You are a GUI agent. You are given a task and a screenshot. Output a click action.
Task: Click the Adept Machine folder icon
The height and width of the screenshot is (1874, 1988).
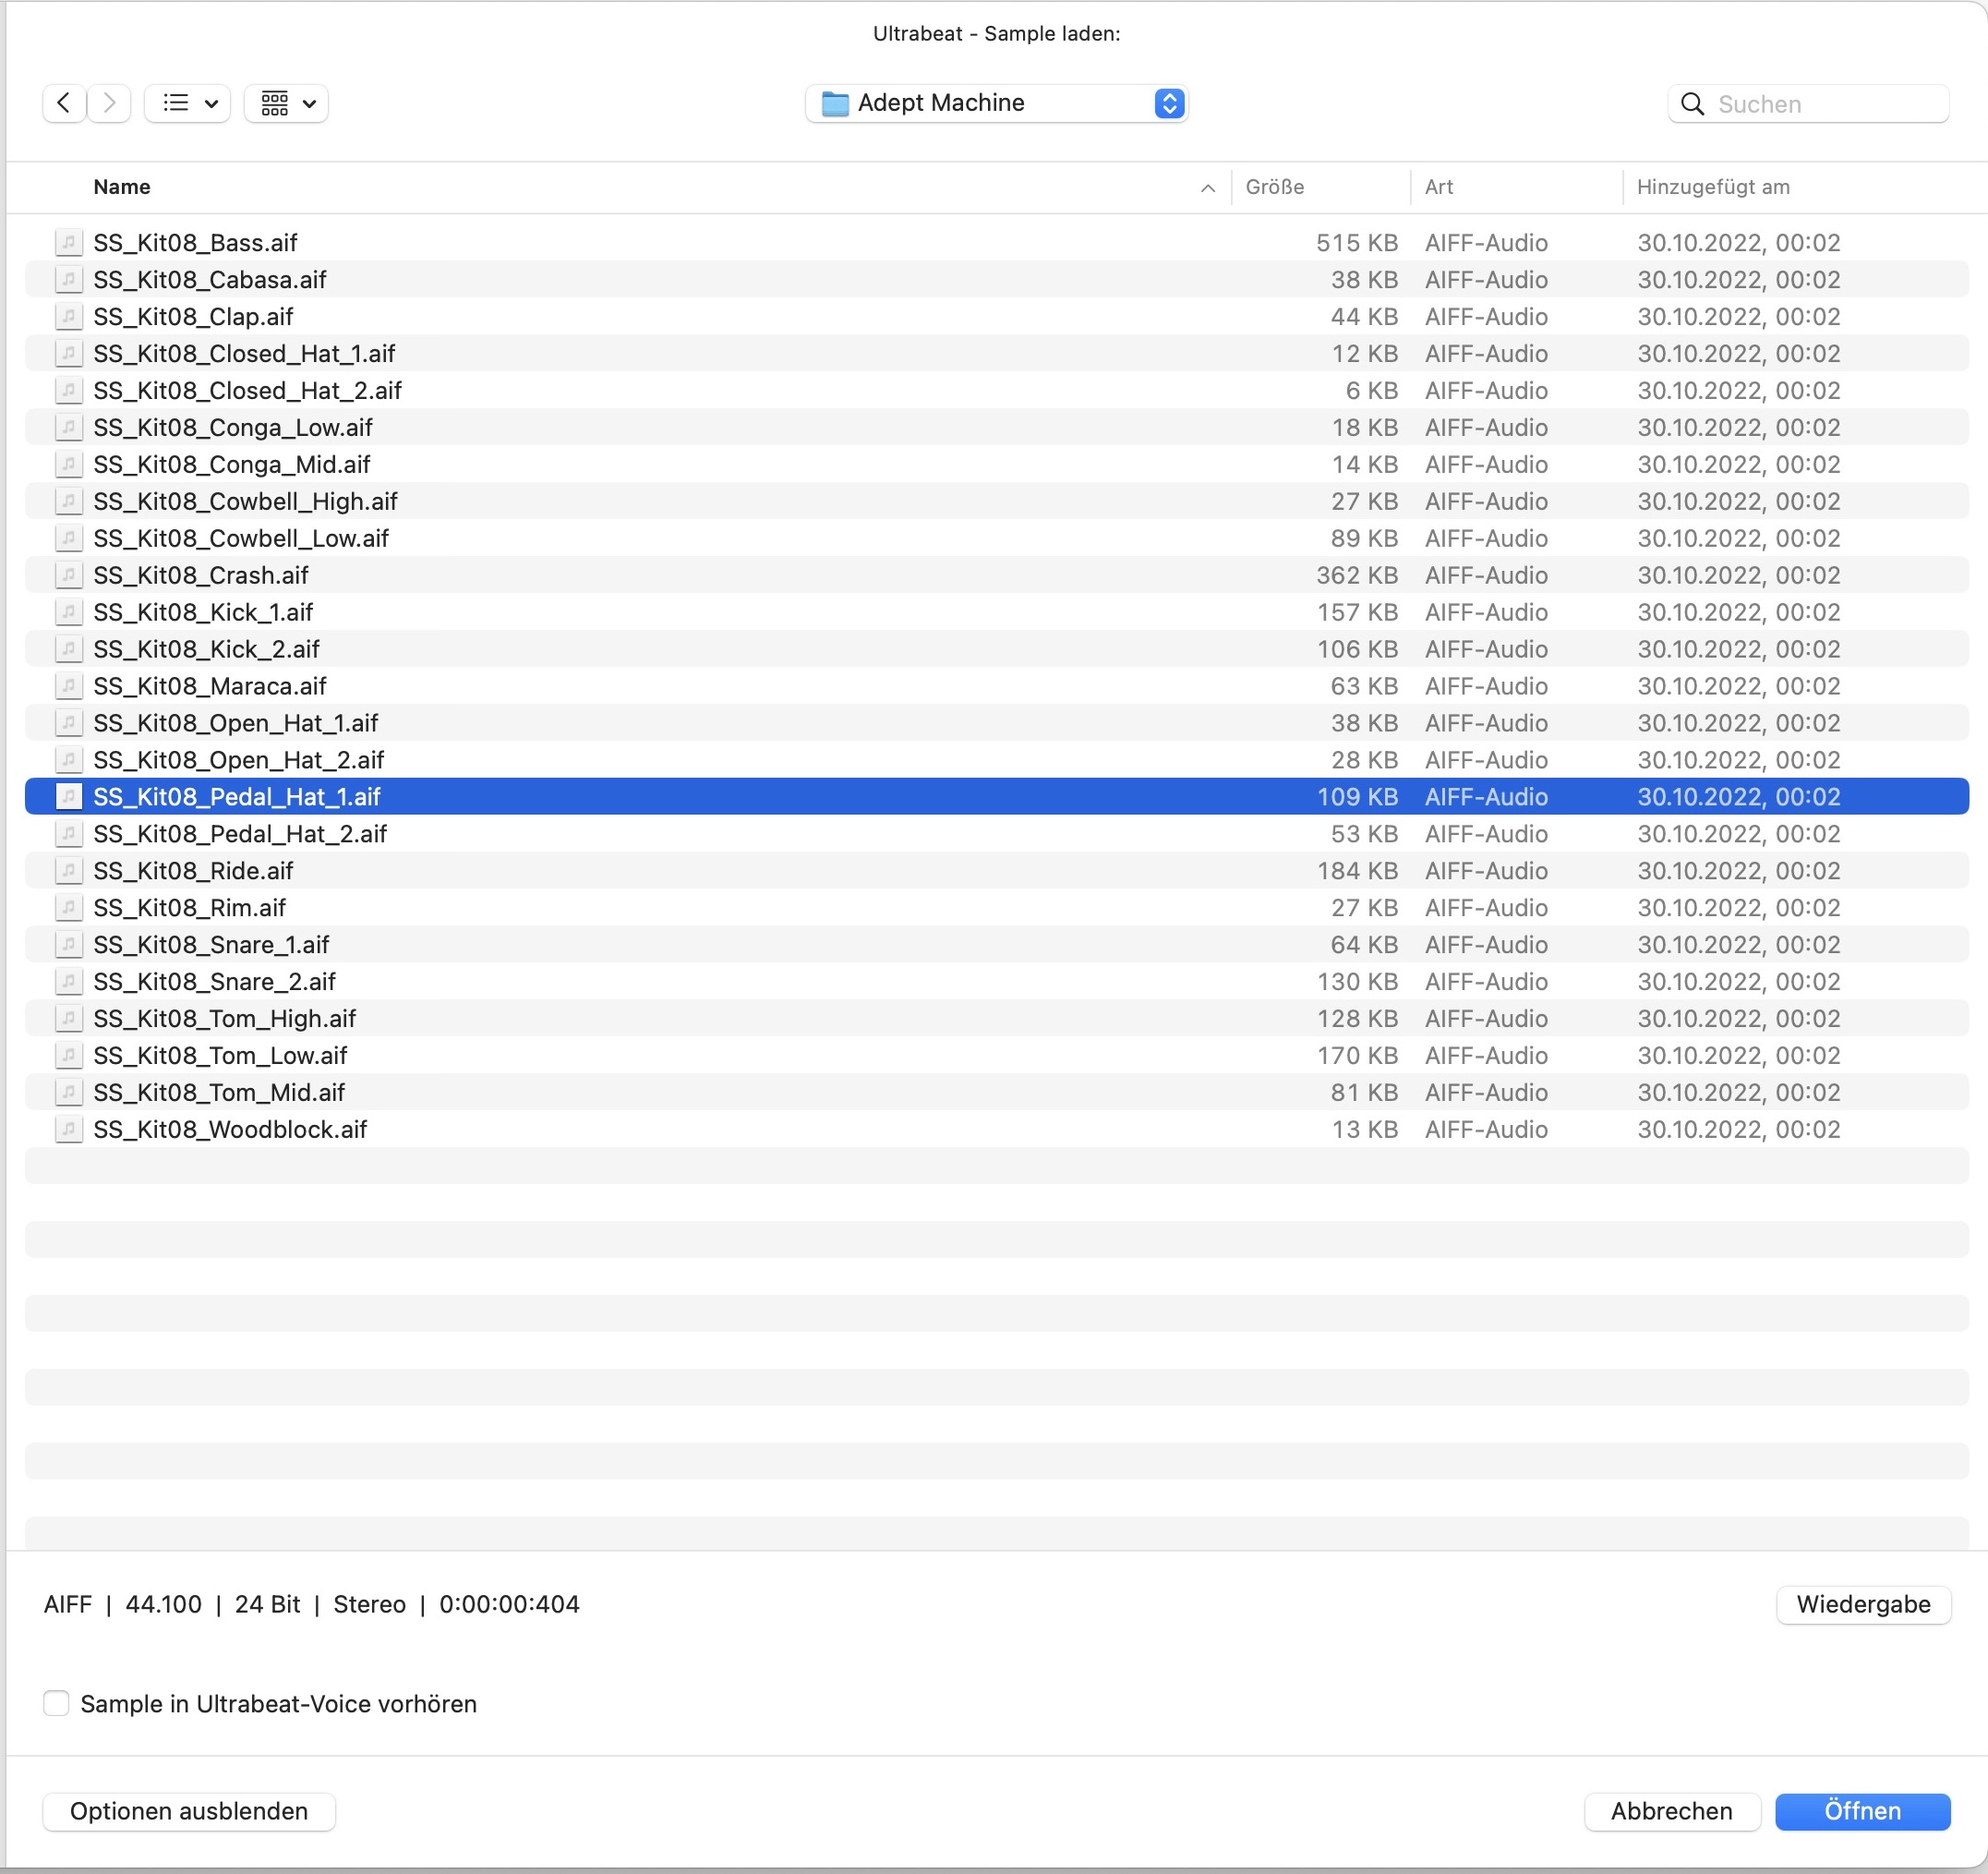(x=834, y=103)
